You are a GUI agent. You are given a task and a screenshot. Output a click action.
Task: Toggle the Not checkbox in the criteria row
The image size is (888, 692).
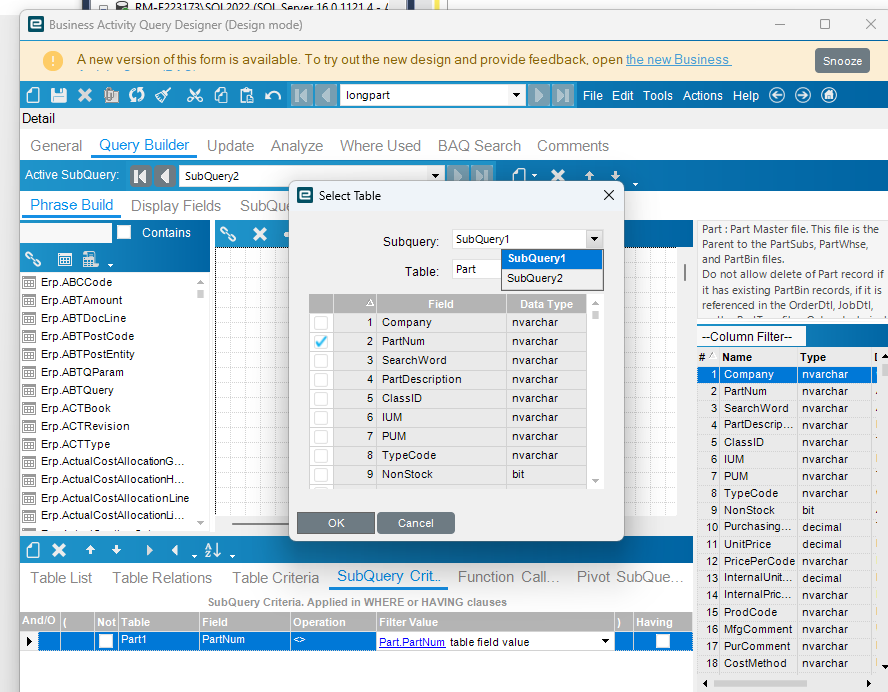point(106,640)
